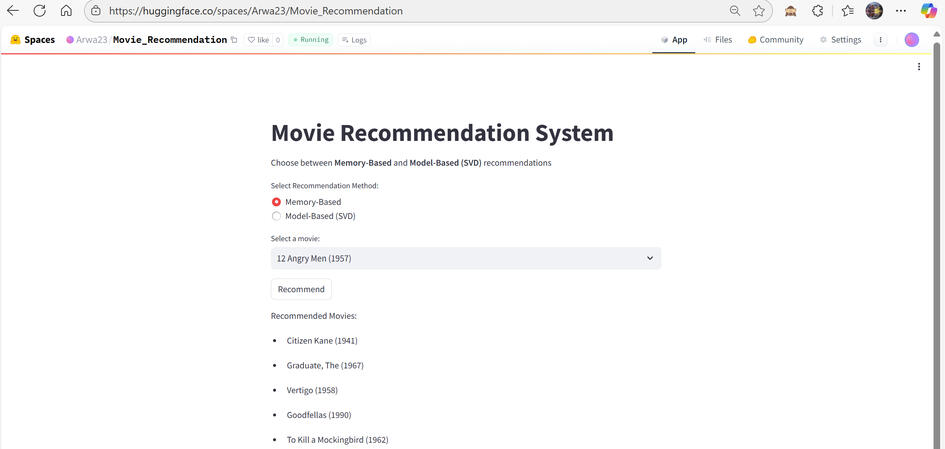
Task: Go to browser home page icon
Action: point(66,11)
